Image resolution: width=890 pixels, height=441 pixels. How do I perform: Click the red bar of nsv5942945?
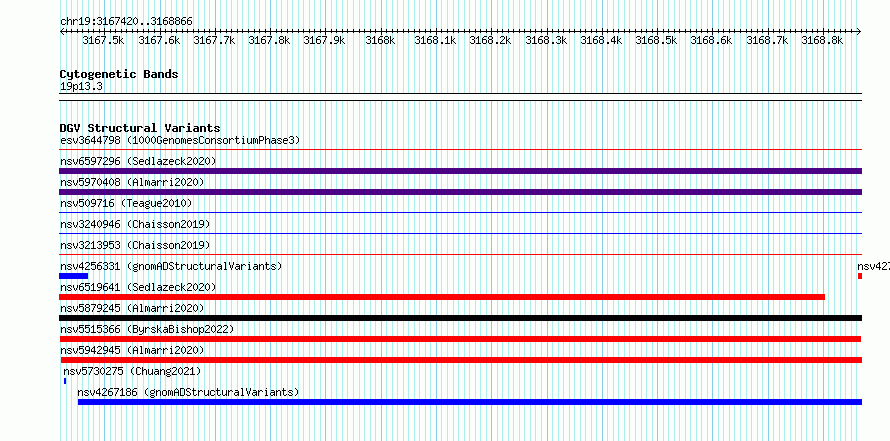(x=461, y=360)
